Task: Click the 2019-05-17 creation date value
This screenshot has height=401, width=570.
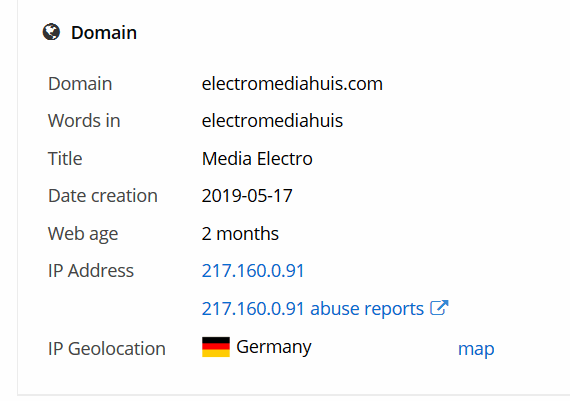Action: 247,196
